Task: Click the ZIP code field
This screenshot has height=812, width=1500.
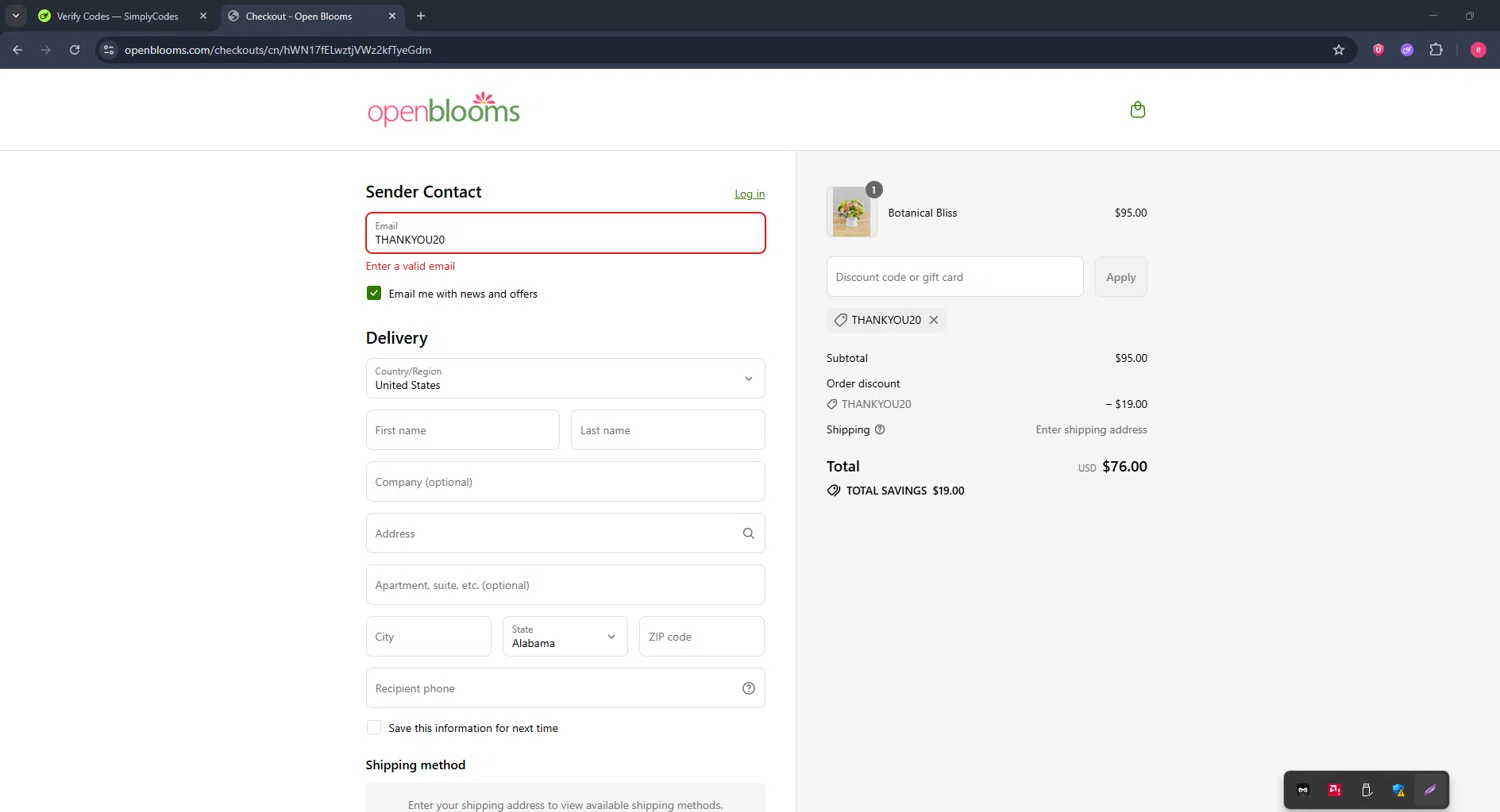Action: pos(702,637)
